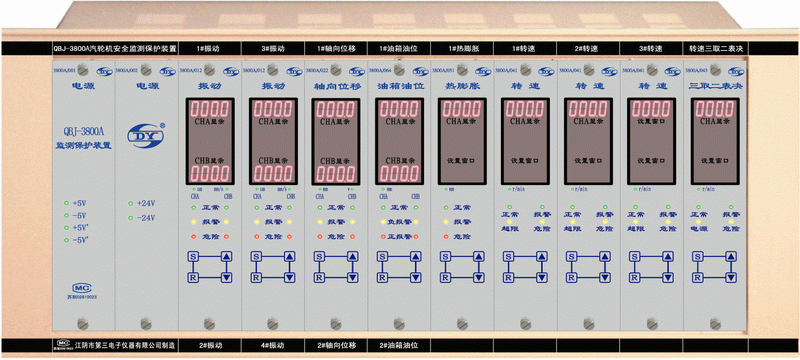Image resolution: width=800 pixels, height=360 pixels.
Task: Click the DY logo on second 电源 module
Action: point(146,136)
